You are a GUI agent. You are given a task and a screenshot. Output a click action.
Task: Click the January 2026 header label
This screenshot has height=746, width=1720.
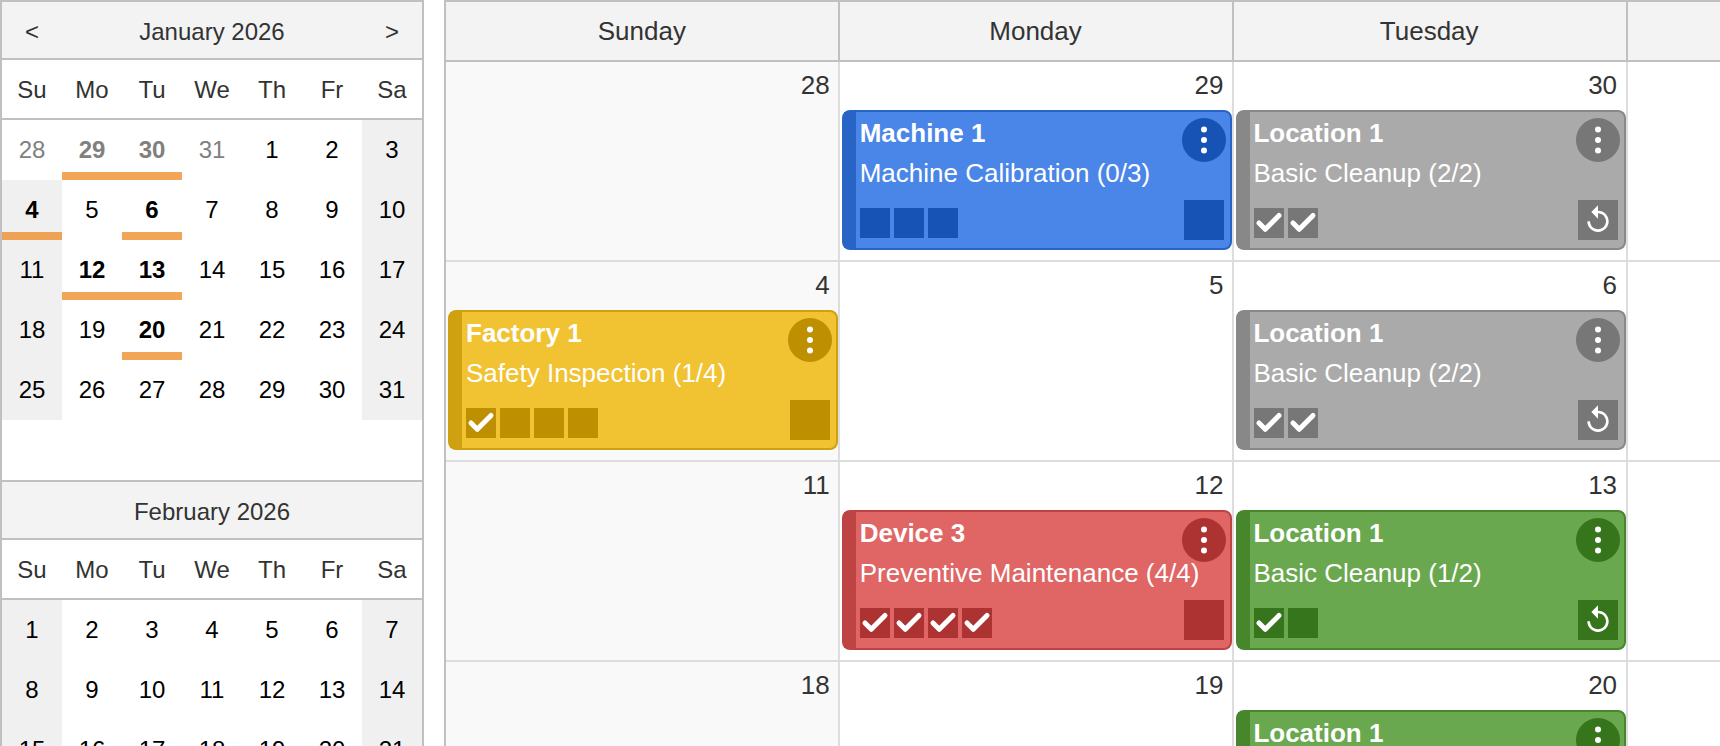point(212,30)
